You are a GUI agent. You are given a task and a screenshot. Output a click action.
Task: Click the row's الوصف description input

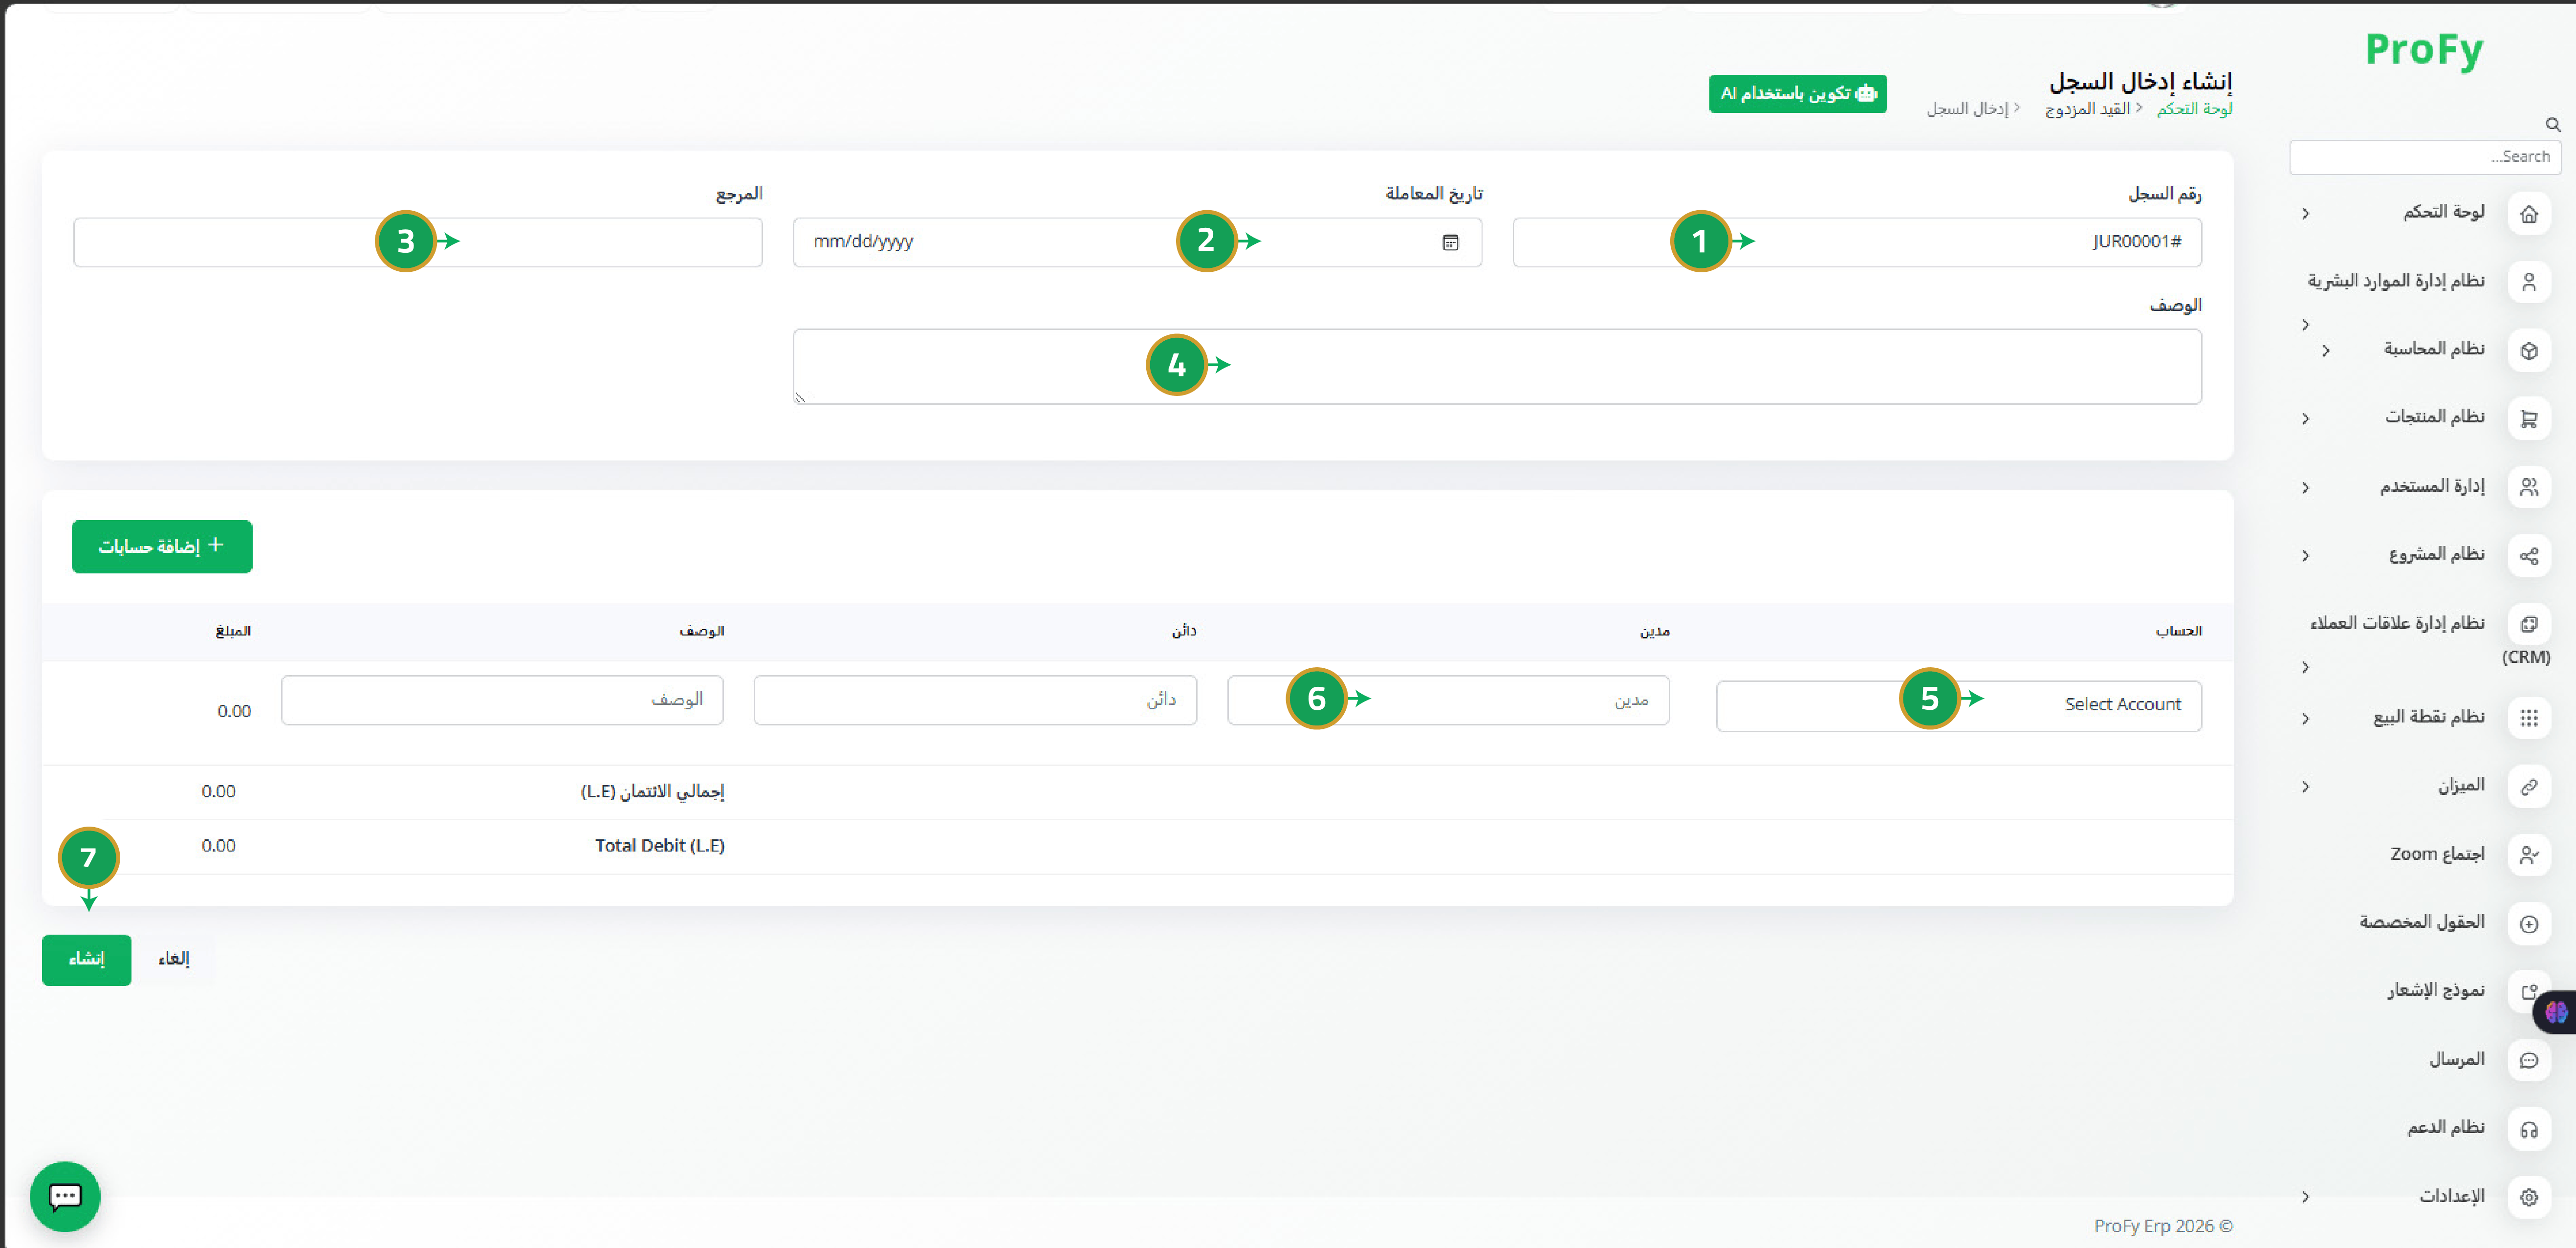click(x=502, y=700)
